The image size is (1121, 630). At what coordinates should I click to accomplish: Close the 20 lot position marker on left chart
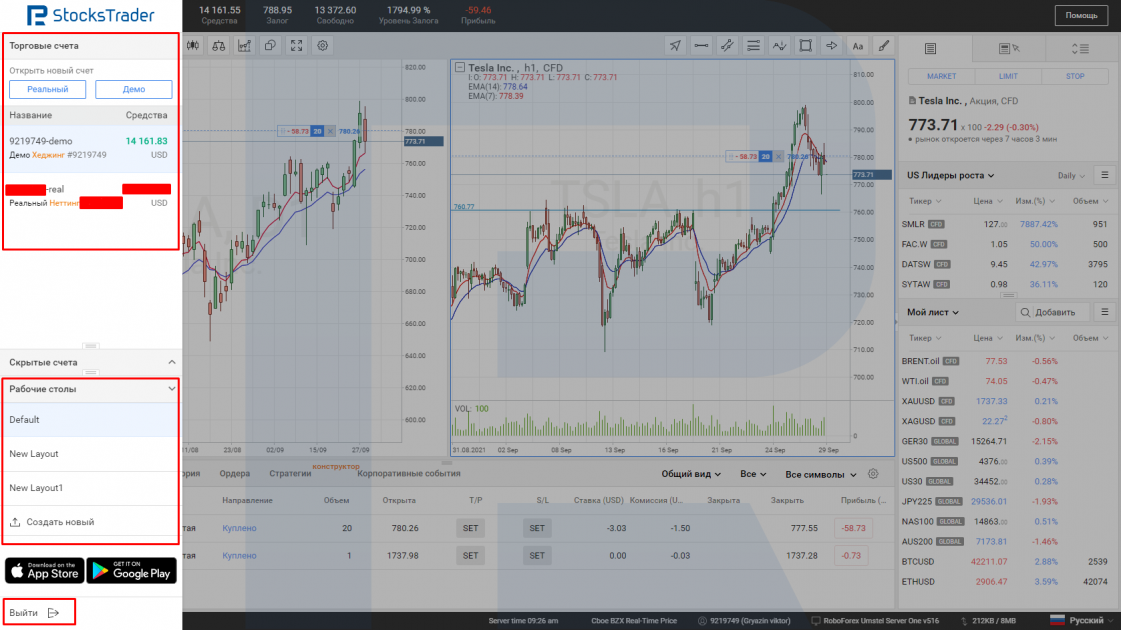click(x=330, y=132)
